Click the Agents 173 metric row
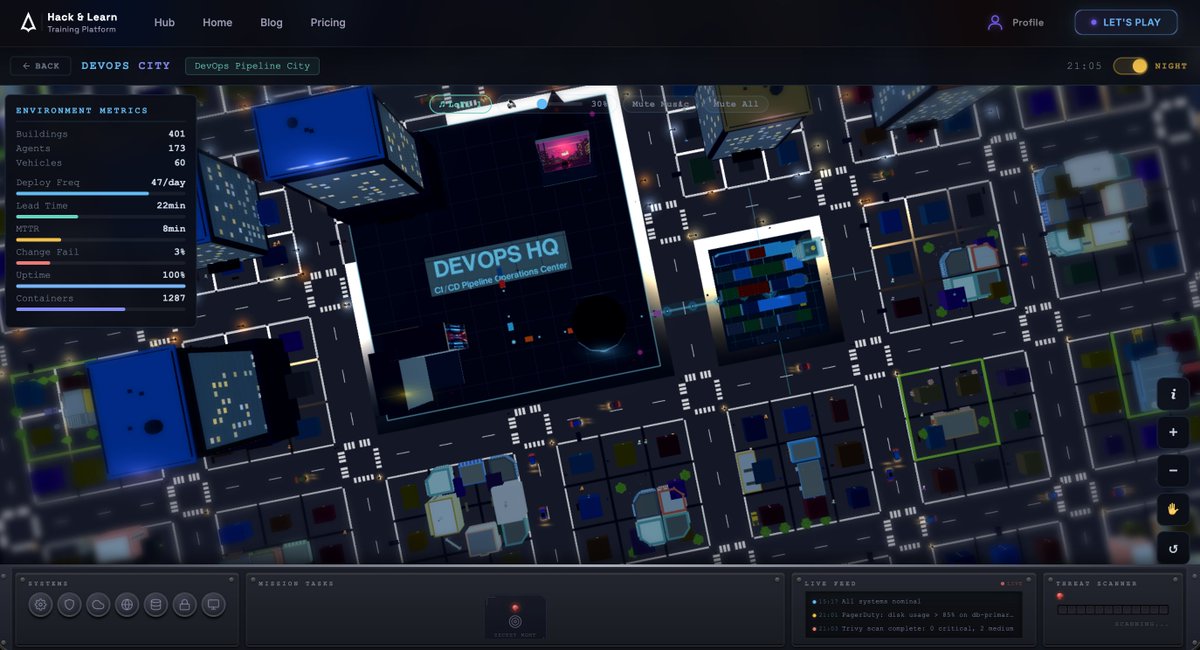This screenshot has width=1200, height=650. coord(100,148)
